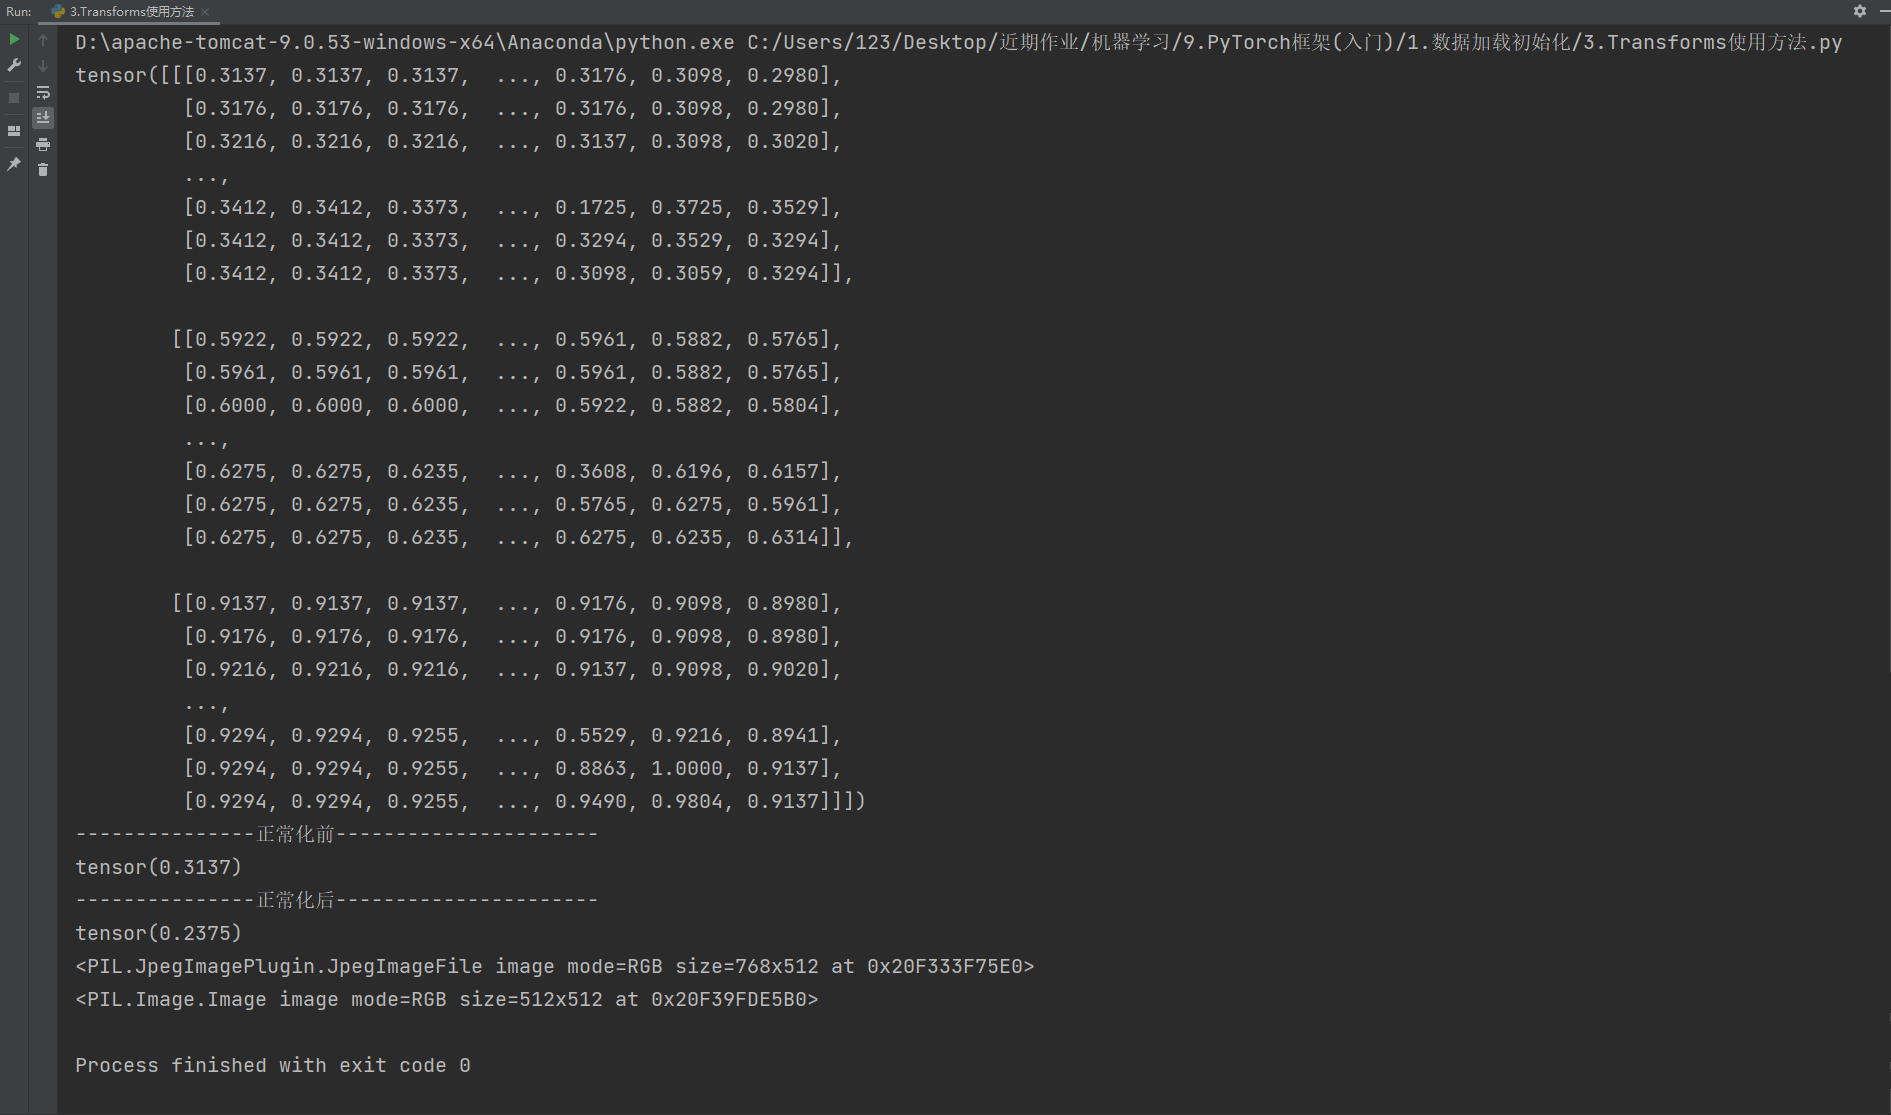Pin the run tab with the pin icon

pos(14,164)
